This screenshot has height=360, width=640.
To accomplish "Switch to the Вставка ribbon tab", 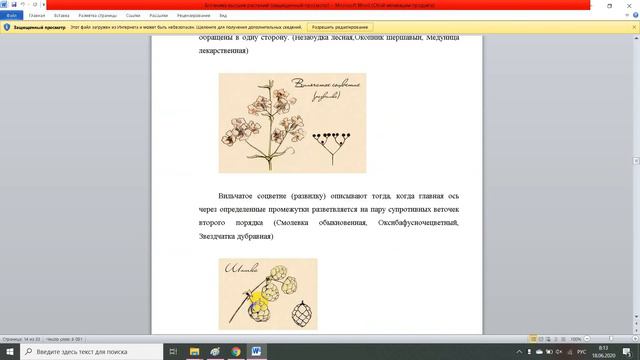I will (62, 16).
